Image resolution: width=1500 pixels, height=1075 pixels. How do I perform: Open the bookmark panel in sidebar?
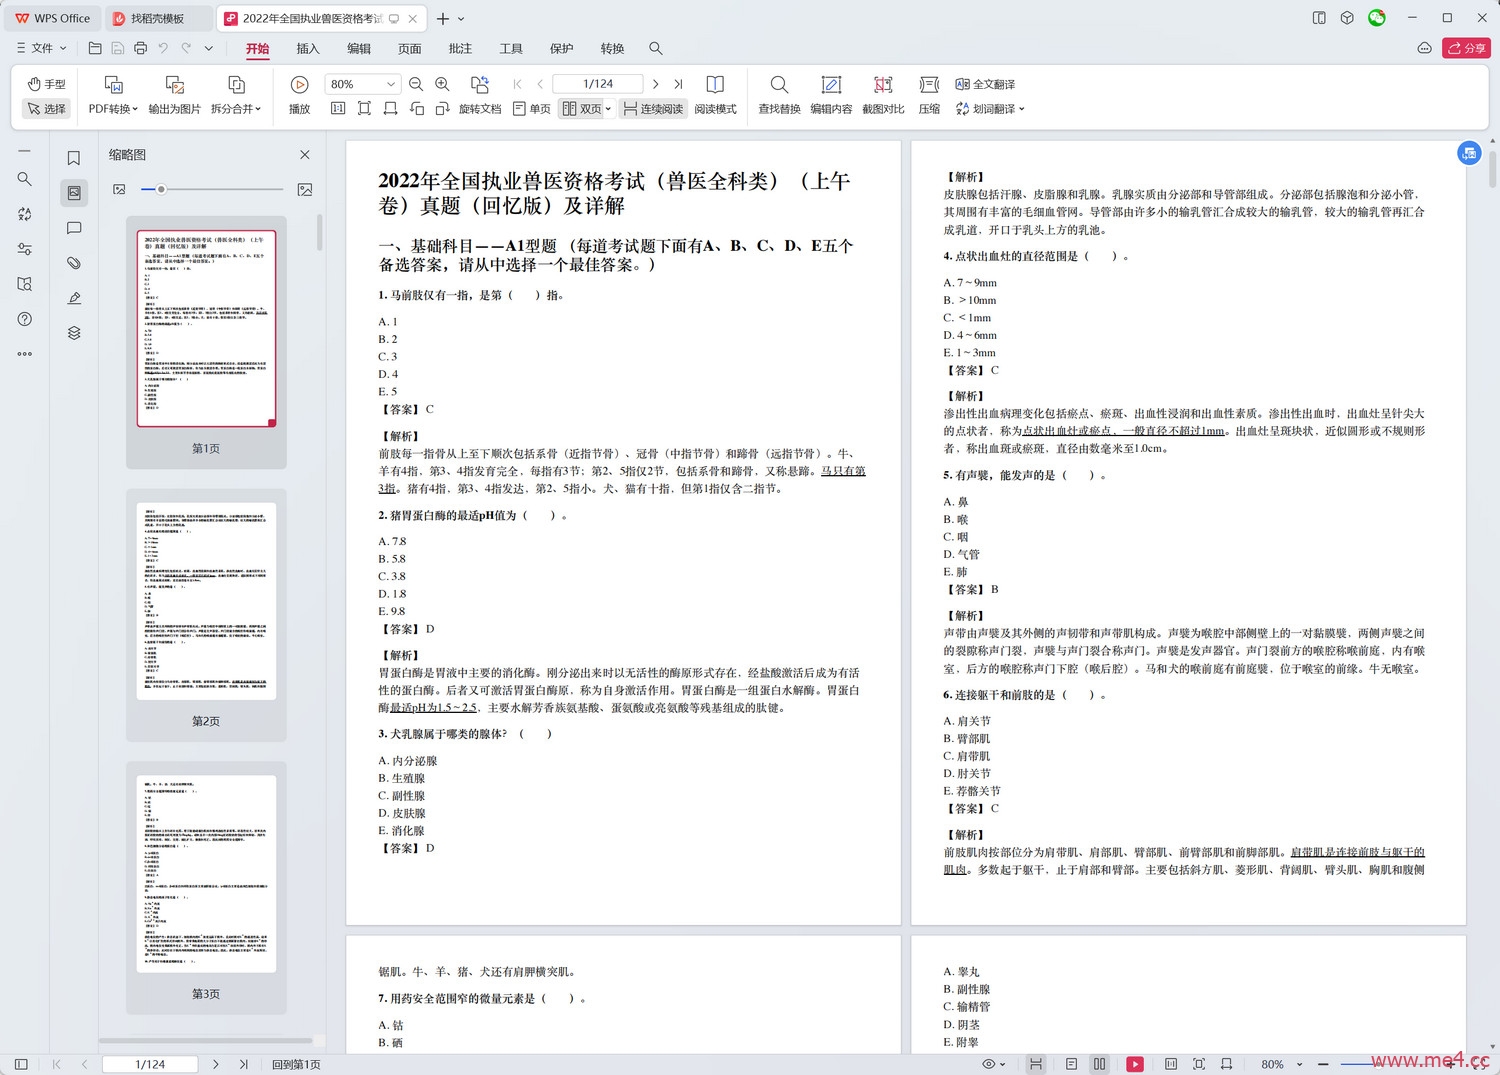(x=74, y=158)
